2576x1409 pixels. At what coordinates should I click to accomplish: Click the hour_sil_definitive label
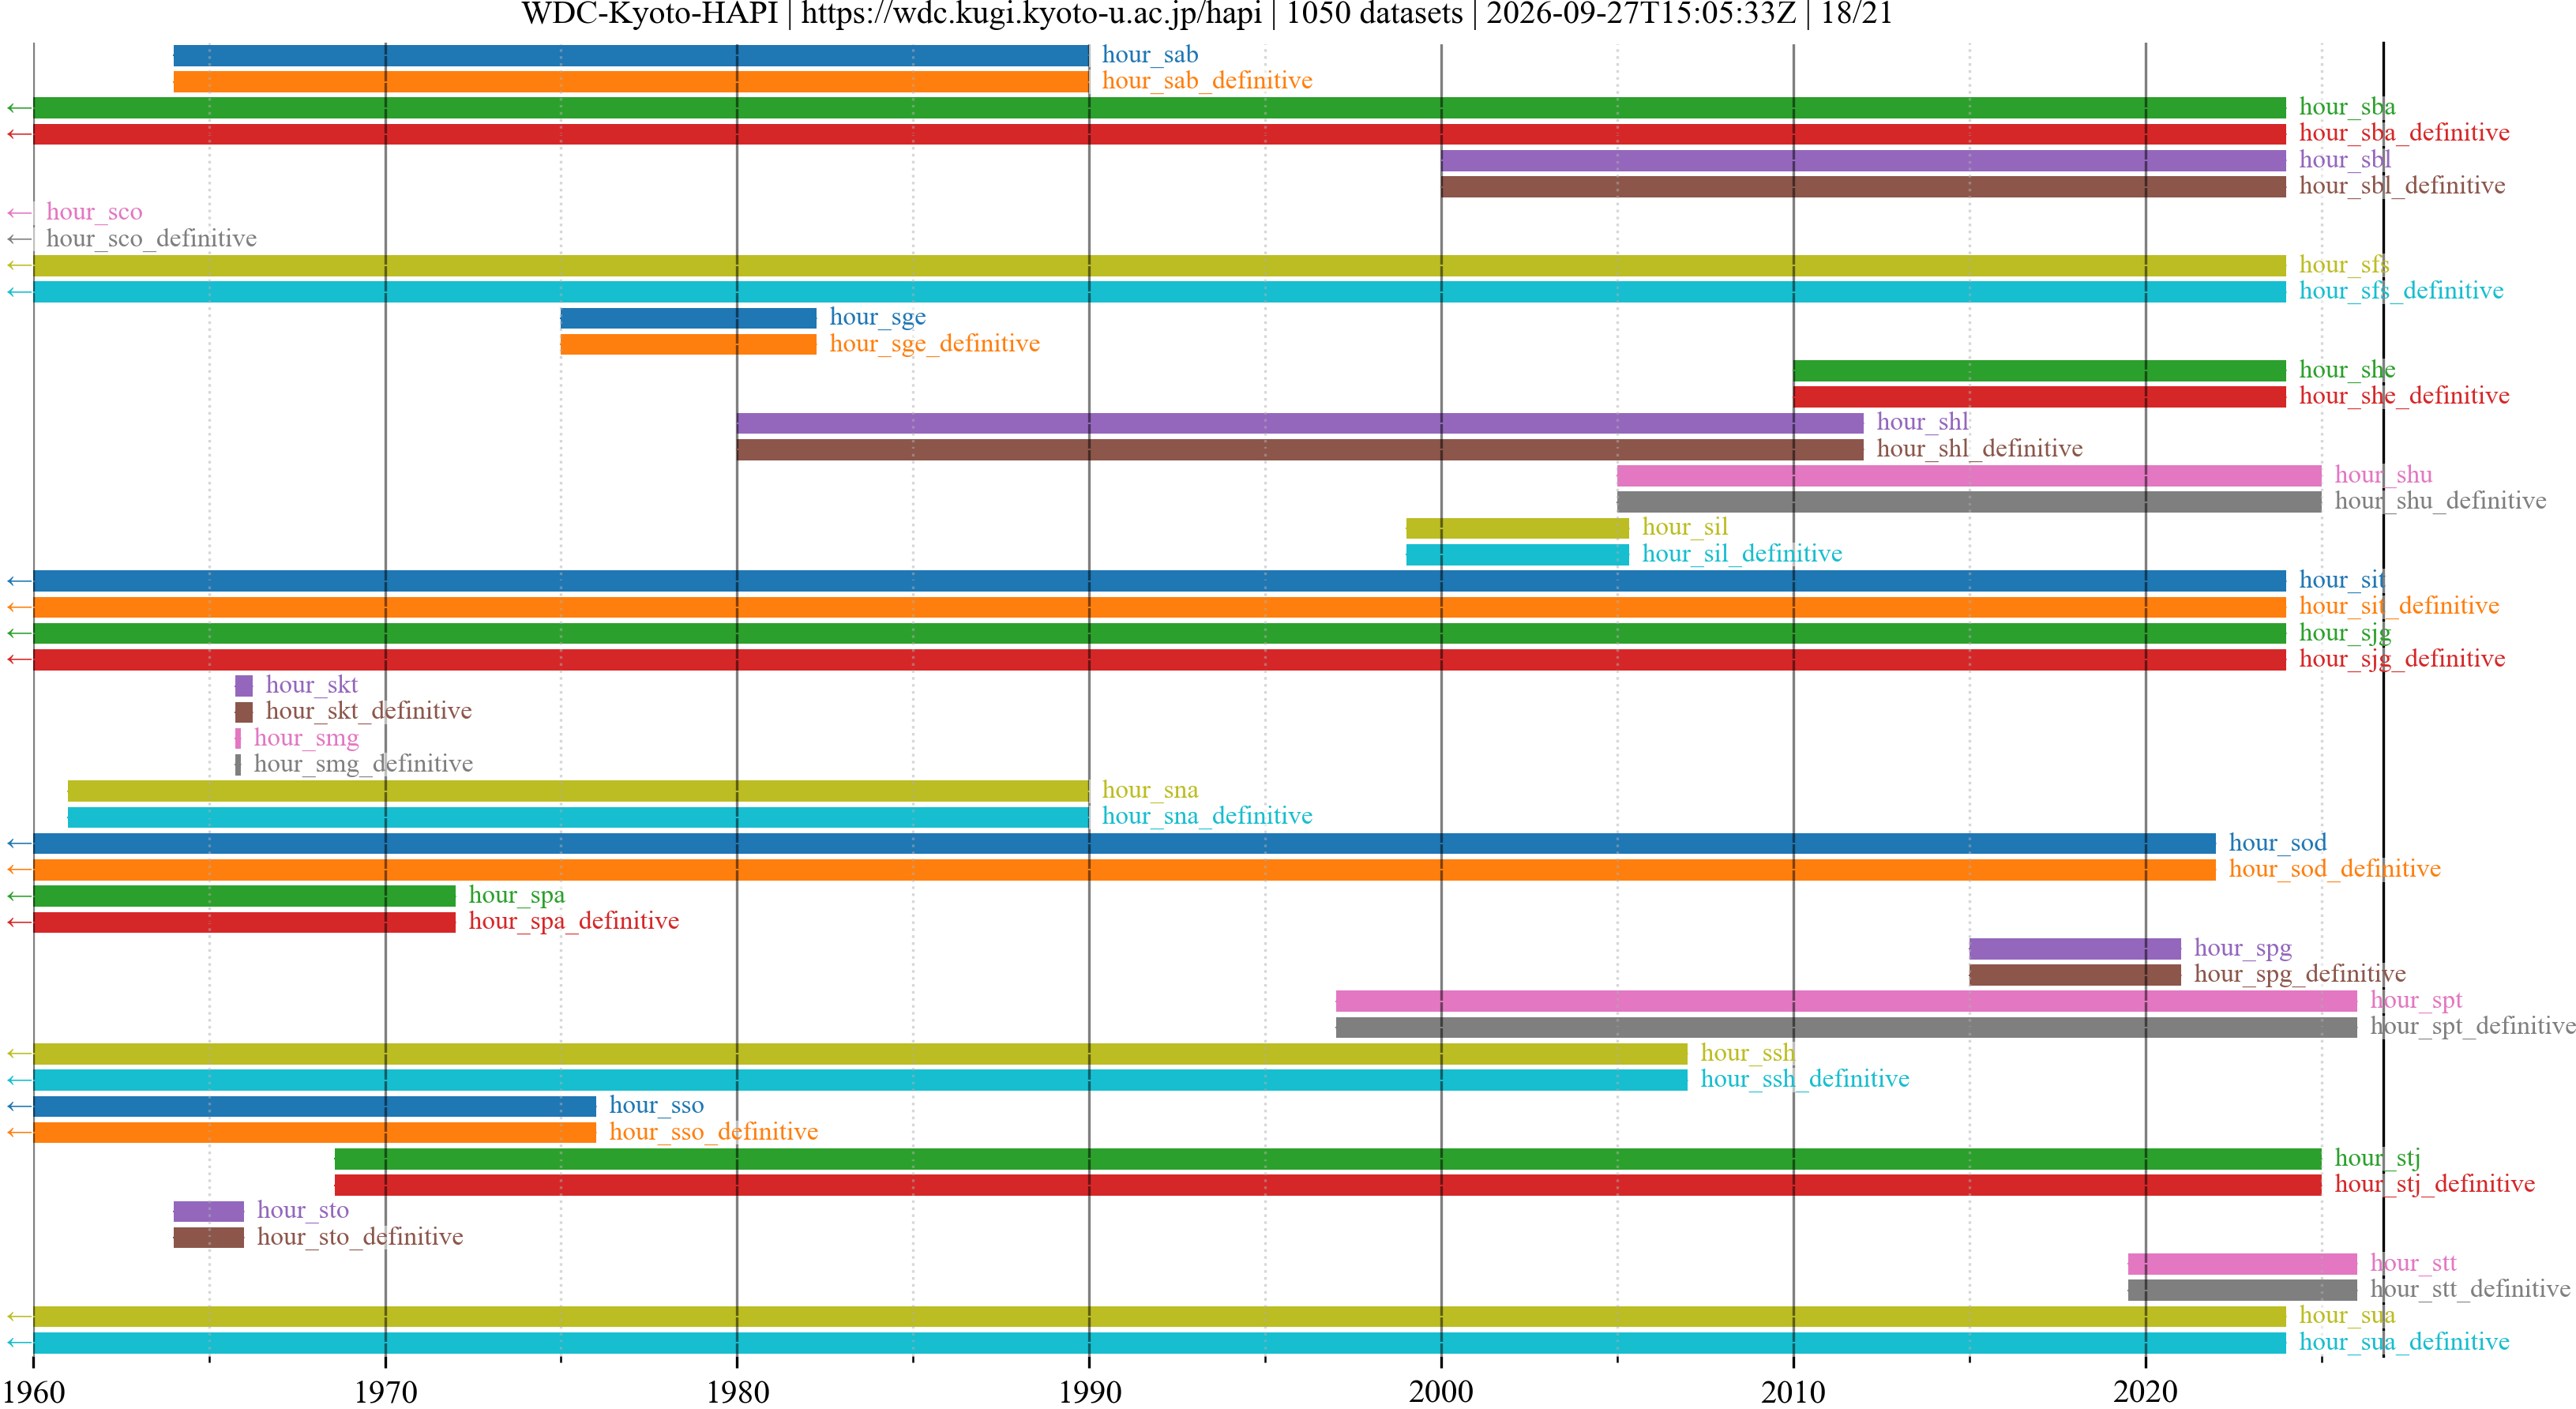click(x=1742, y=554)
